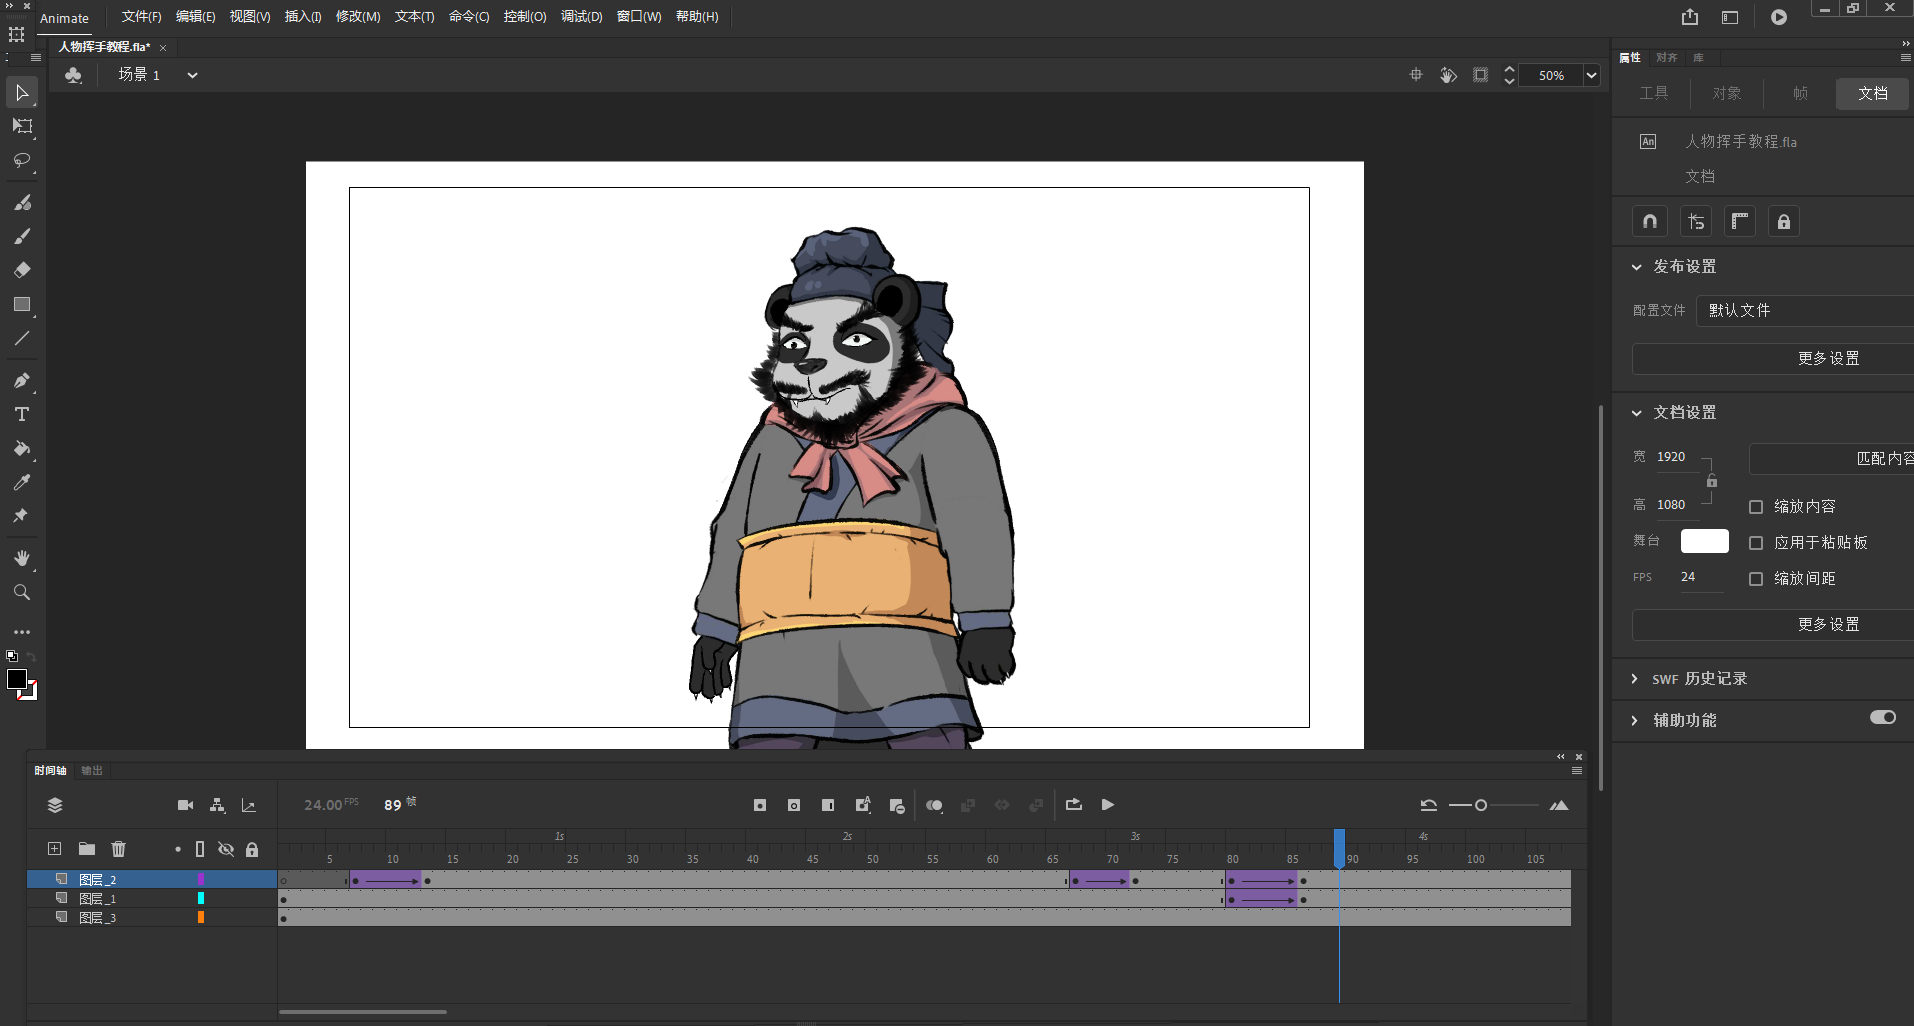Select the Line tool
The height and width of the screenshot is (1026, 1914).
coord(22,338)
